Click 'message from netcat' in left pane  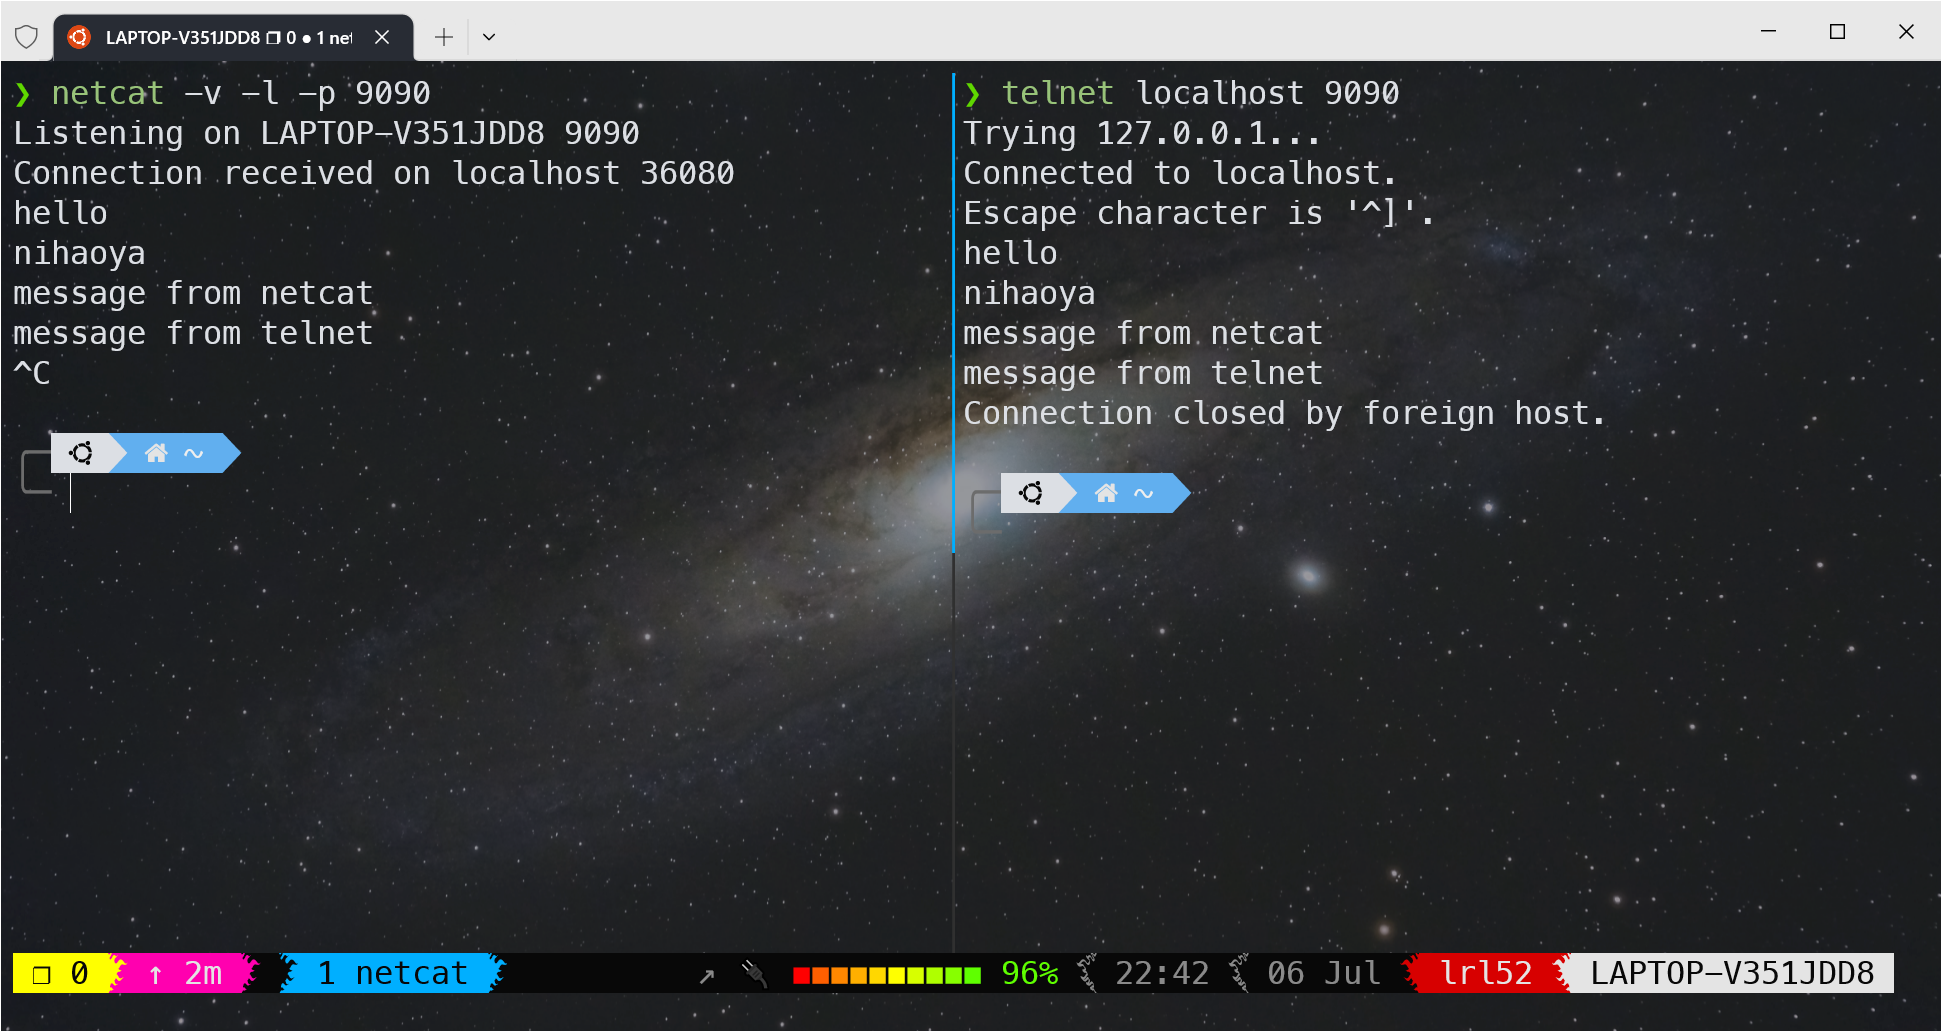[x=193, y=293]
